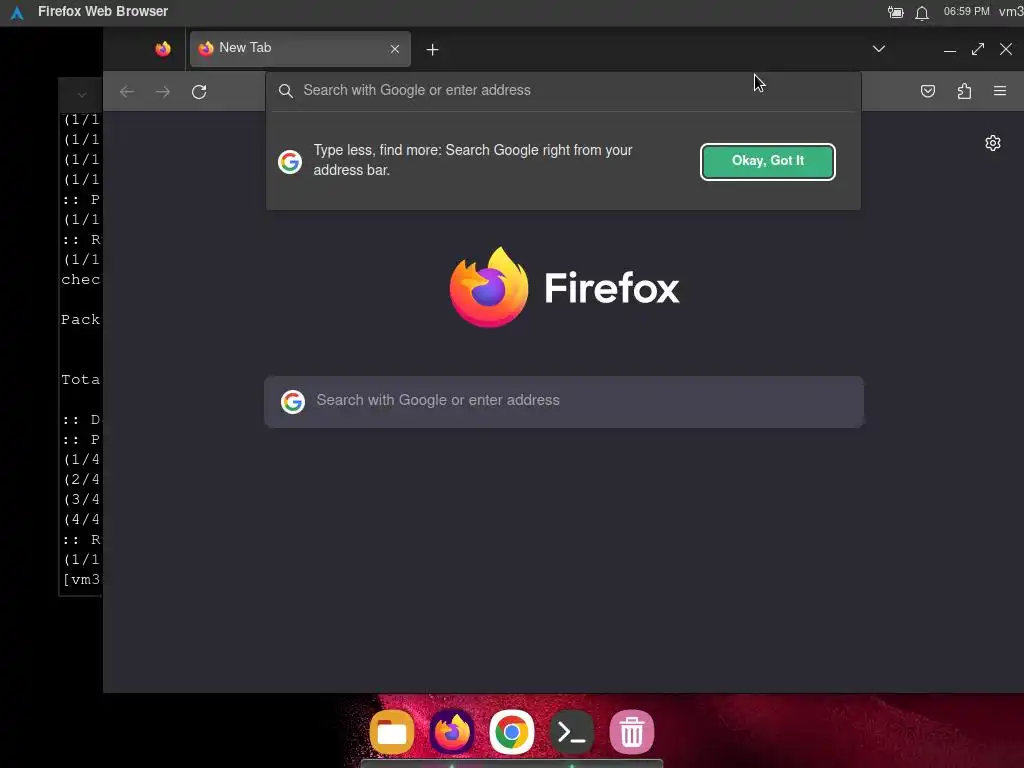
Task: Open new tab personalize gear icon
Action: click(993, 143)
